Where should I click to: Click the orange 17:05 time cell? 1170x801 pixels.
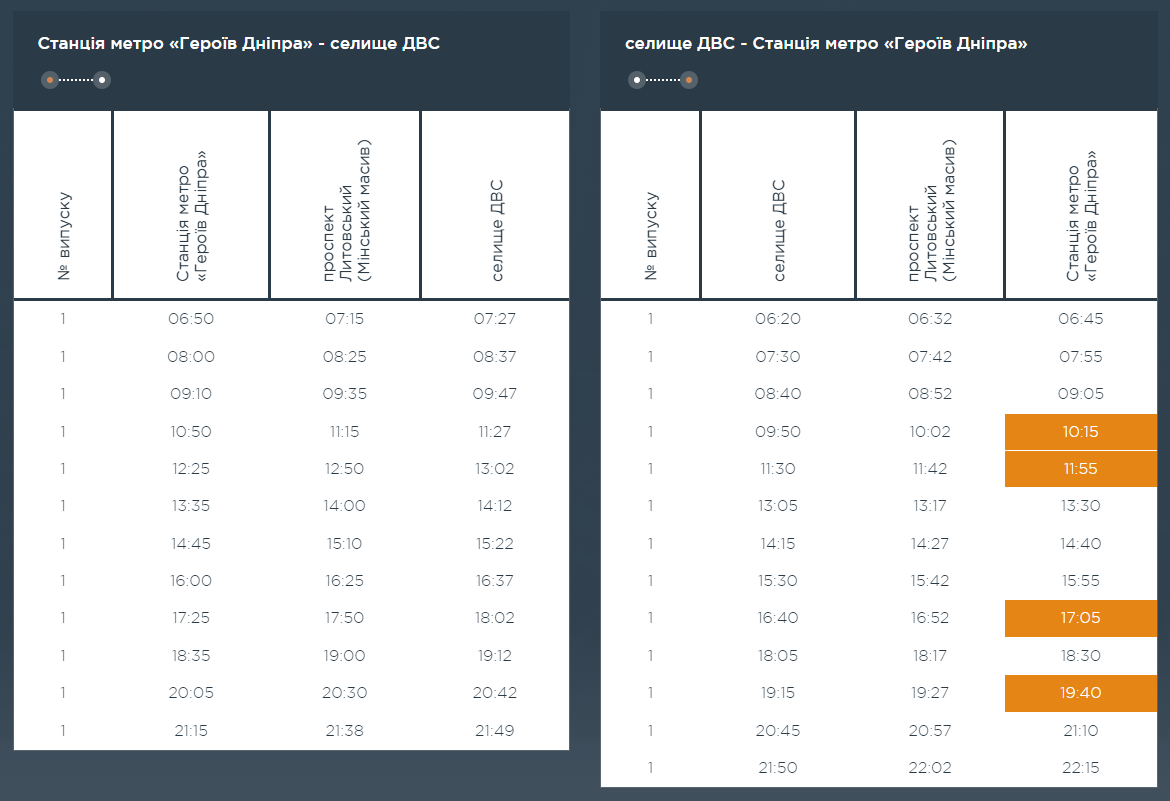[1080, 618]
